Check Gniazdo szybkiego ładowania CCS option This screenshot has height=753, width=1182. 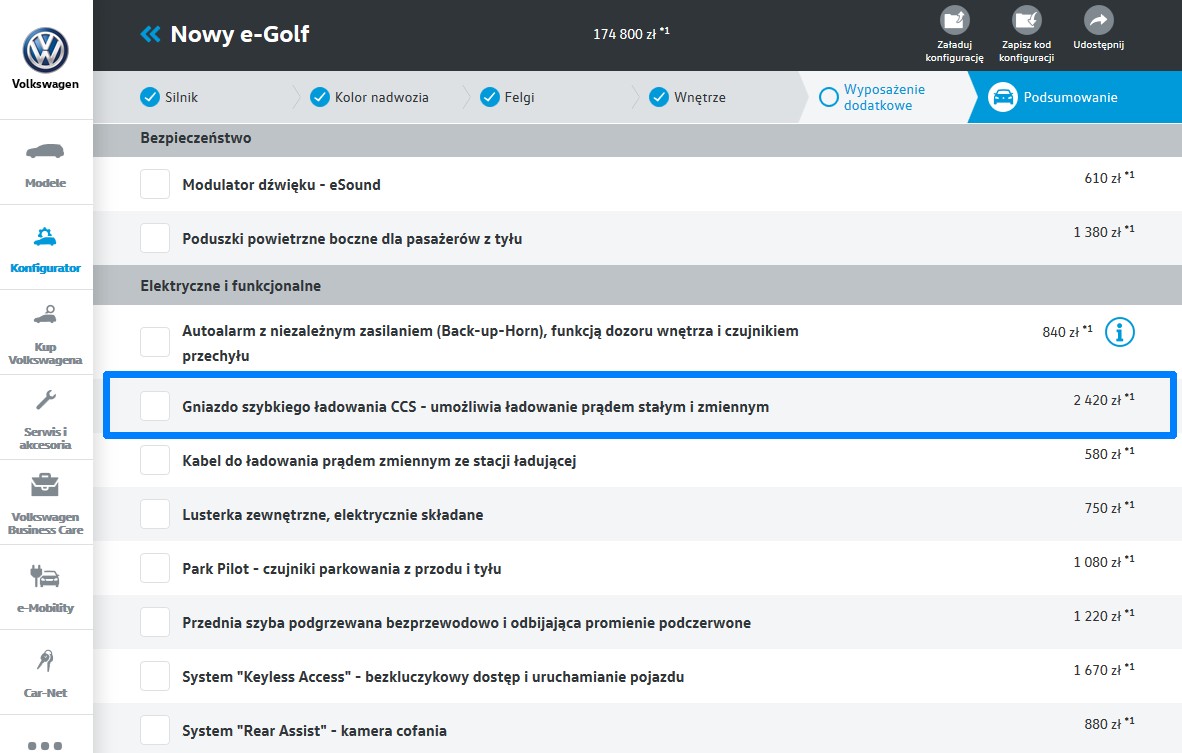(155, 406)
